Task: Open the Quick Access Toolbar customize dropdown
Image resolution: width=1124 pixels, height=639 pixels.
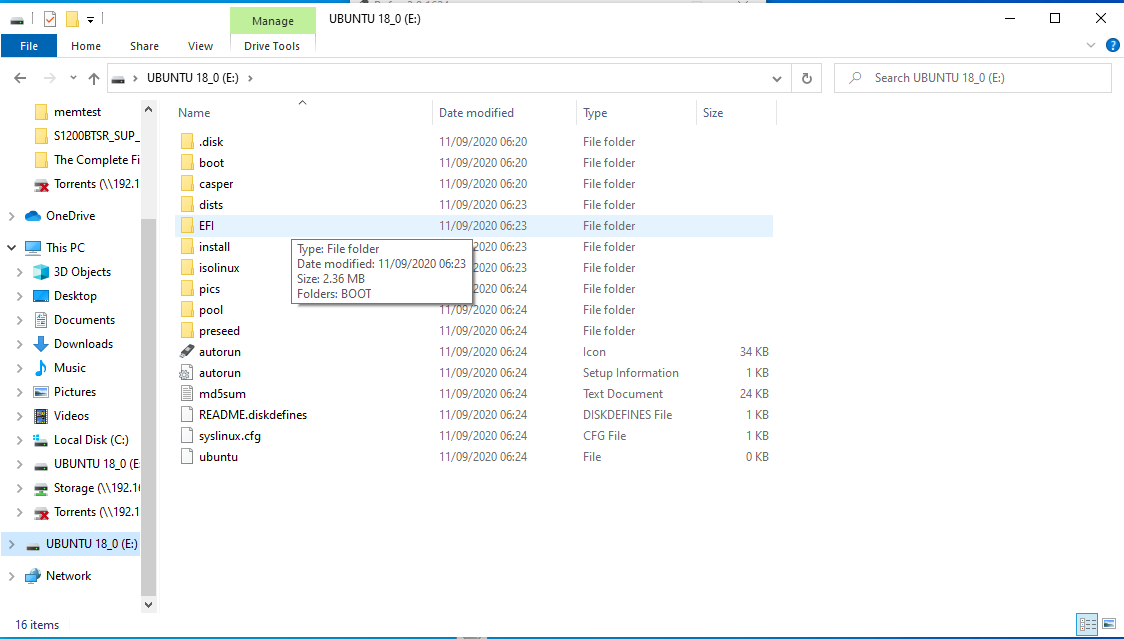Action: 88,18
